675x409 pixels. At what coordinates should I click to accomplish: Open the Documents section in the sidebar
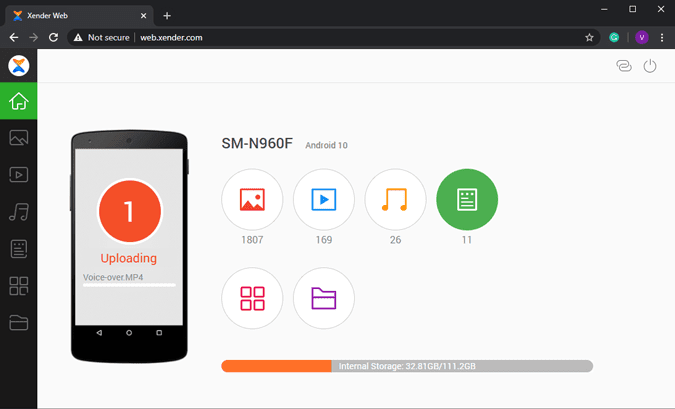point(19,249)
